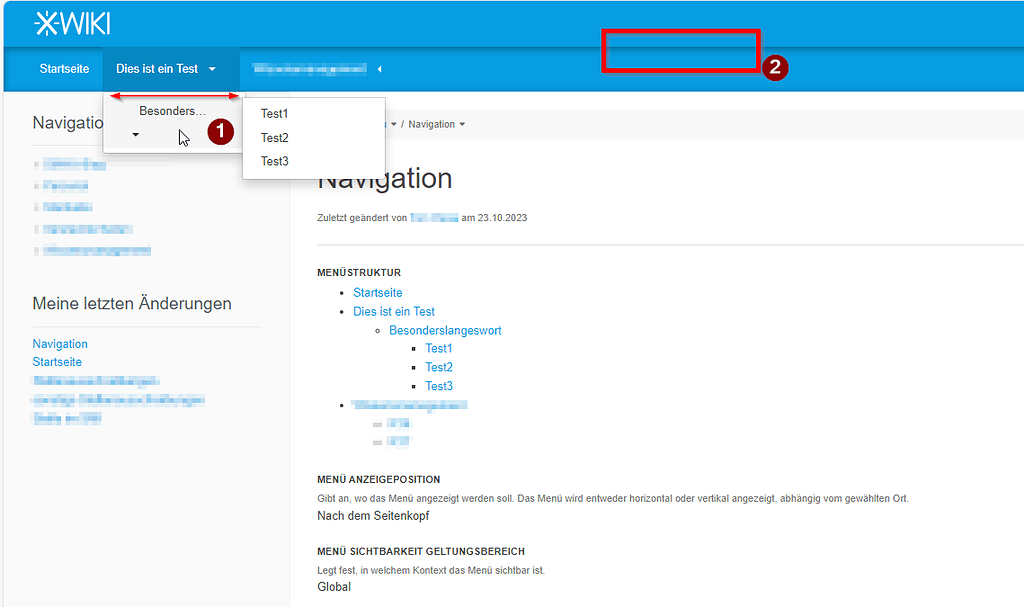Open Dies ist ein Test in the menu structure list
1024x607 pixels.
[x=394, y=311]
